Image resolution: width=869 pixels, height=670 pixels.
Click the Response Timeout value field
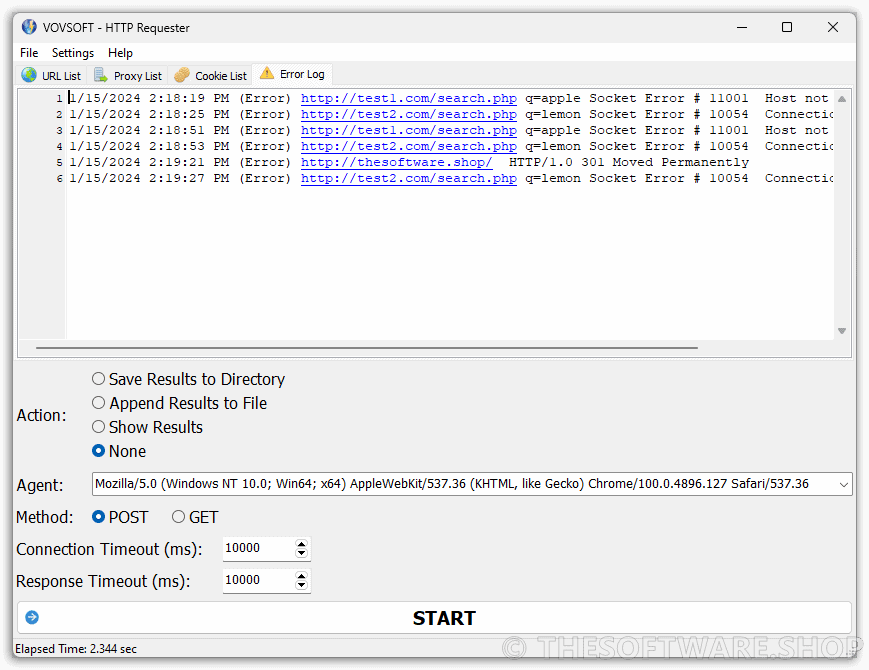click(x=259, y=580)
